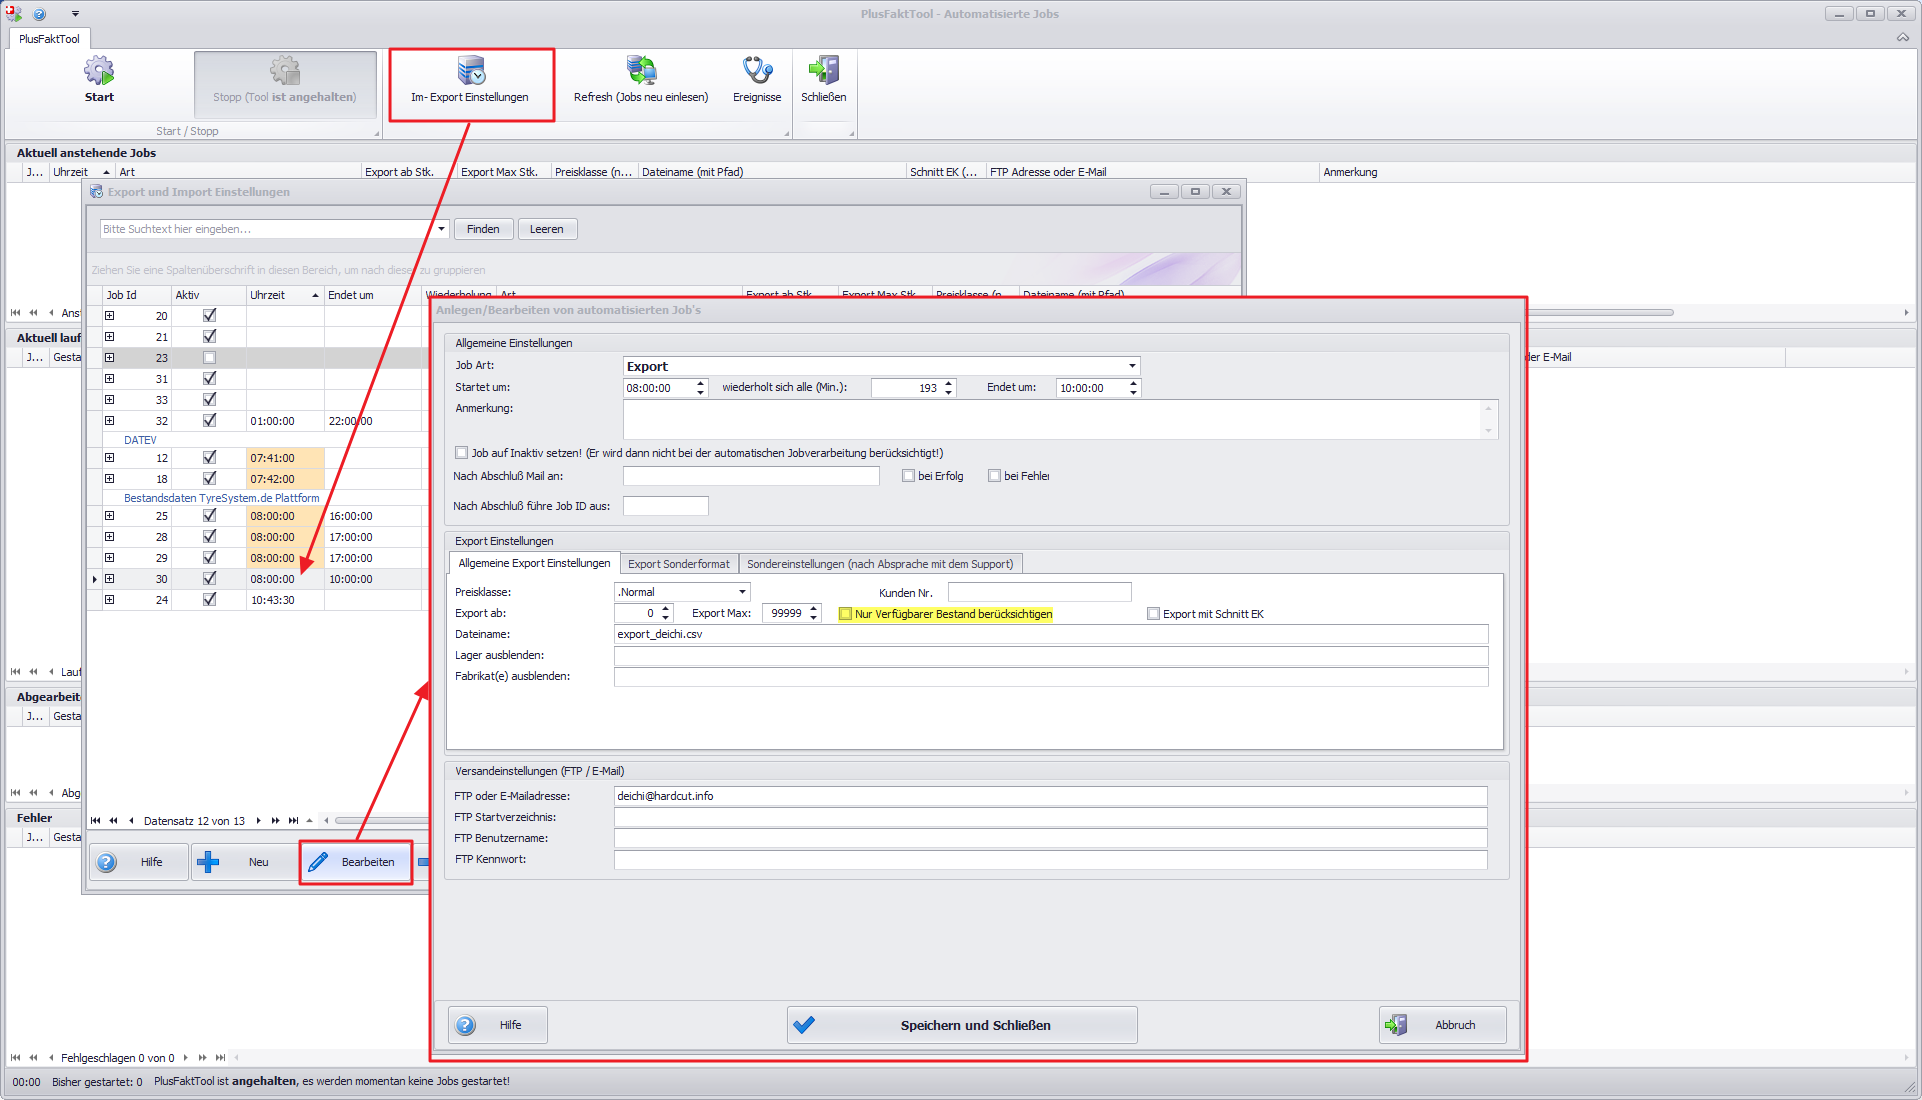Image resolution: width=1922 pixels, height=1100 pixels.
Task: Click Speichern und Schließen button
Action: point(962,1025)
